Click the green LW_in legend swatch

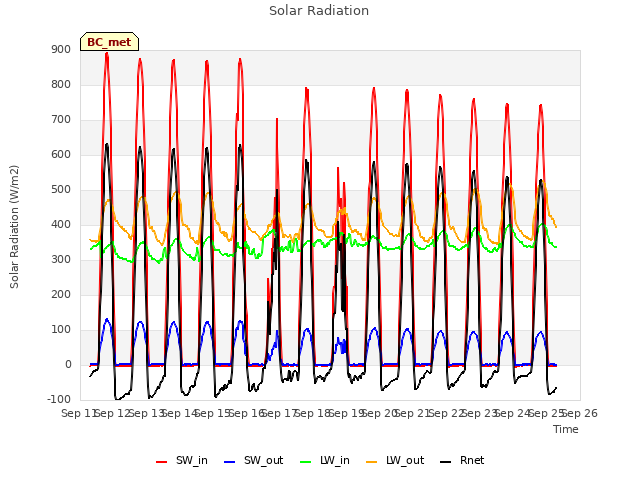point(306,462)
